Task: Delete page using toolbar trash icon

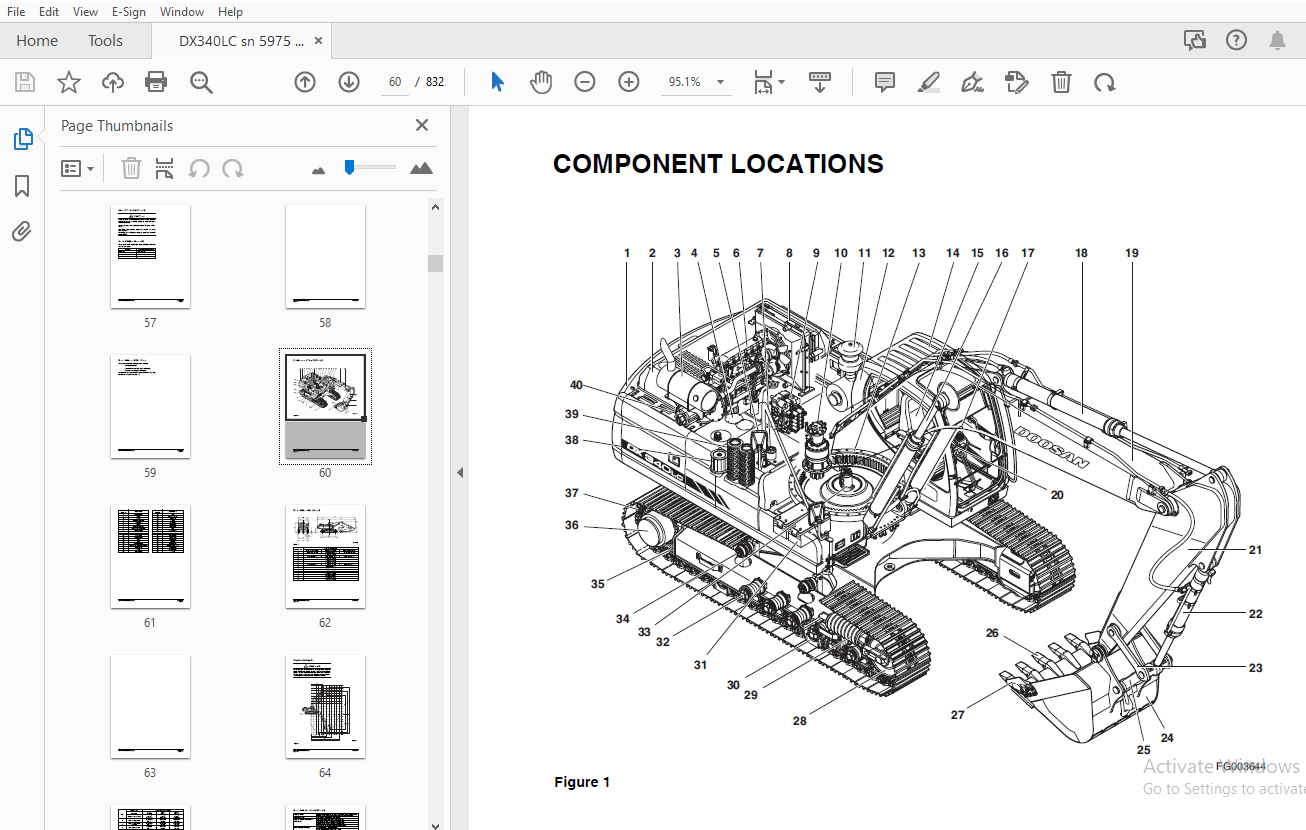Action: point(1061,82)
